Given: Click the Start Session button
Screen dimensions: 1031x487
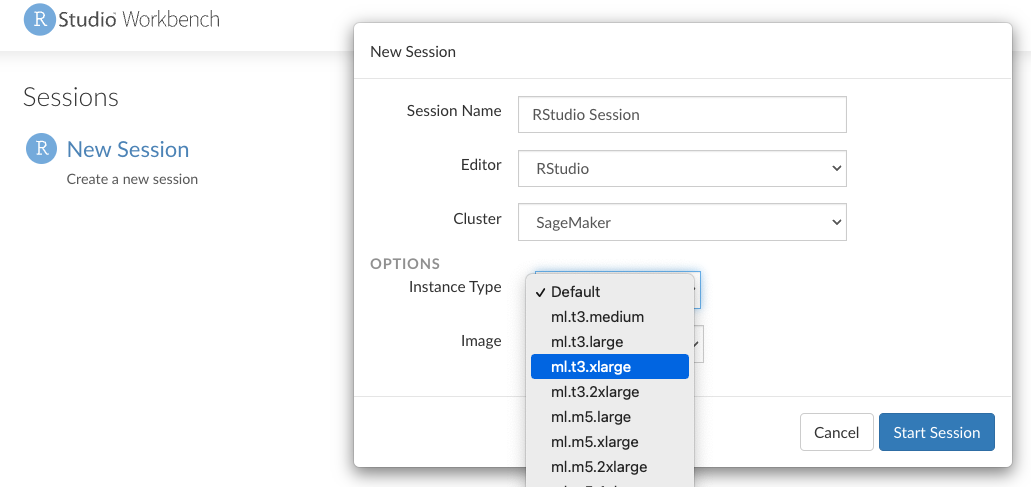Looking at the screenshot, I should [936, 432].
